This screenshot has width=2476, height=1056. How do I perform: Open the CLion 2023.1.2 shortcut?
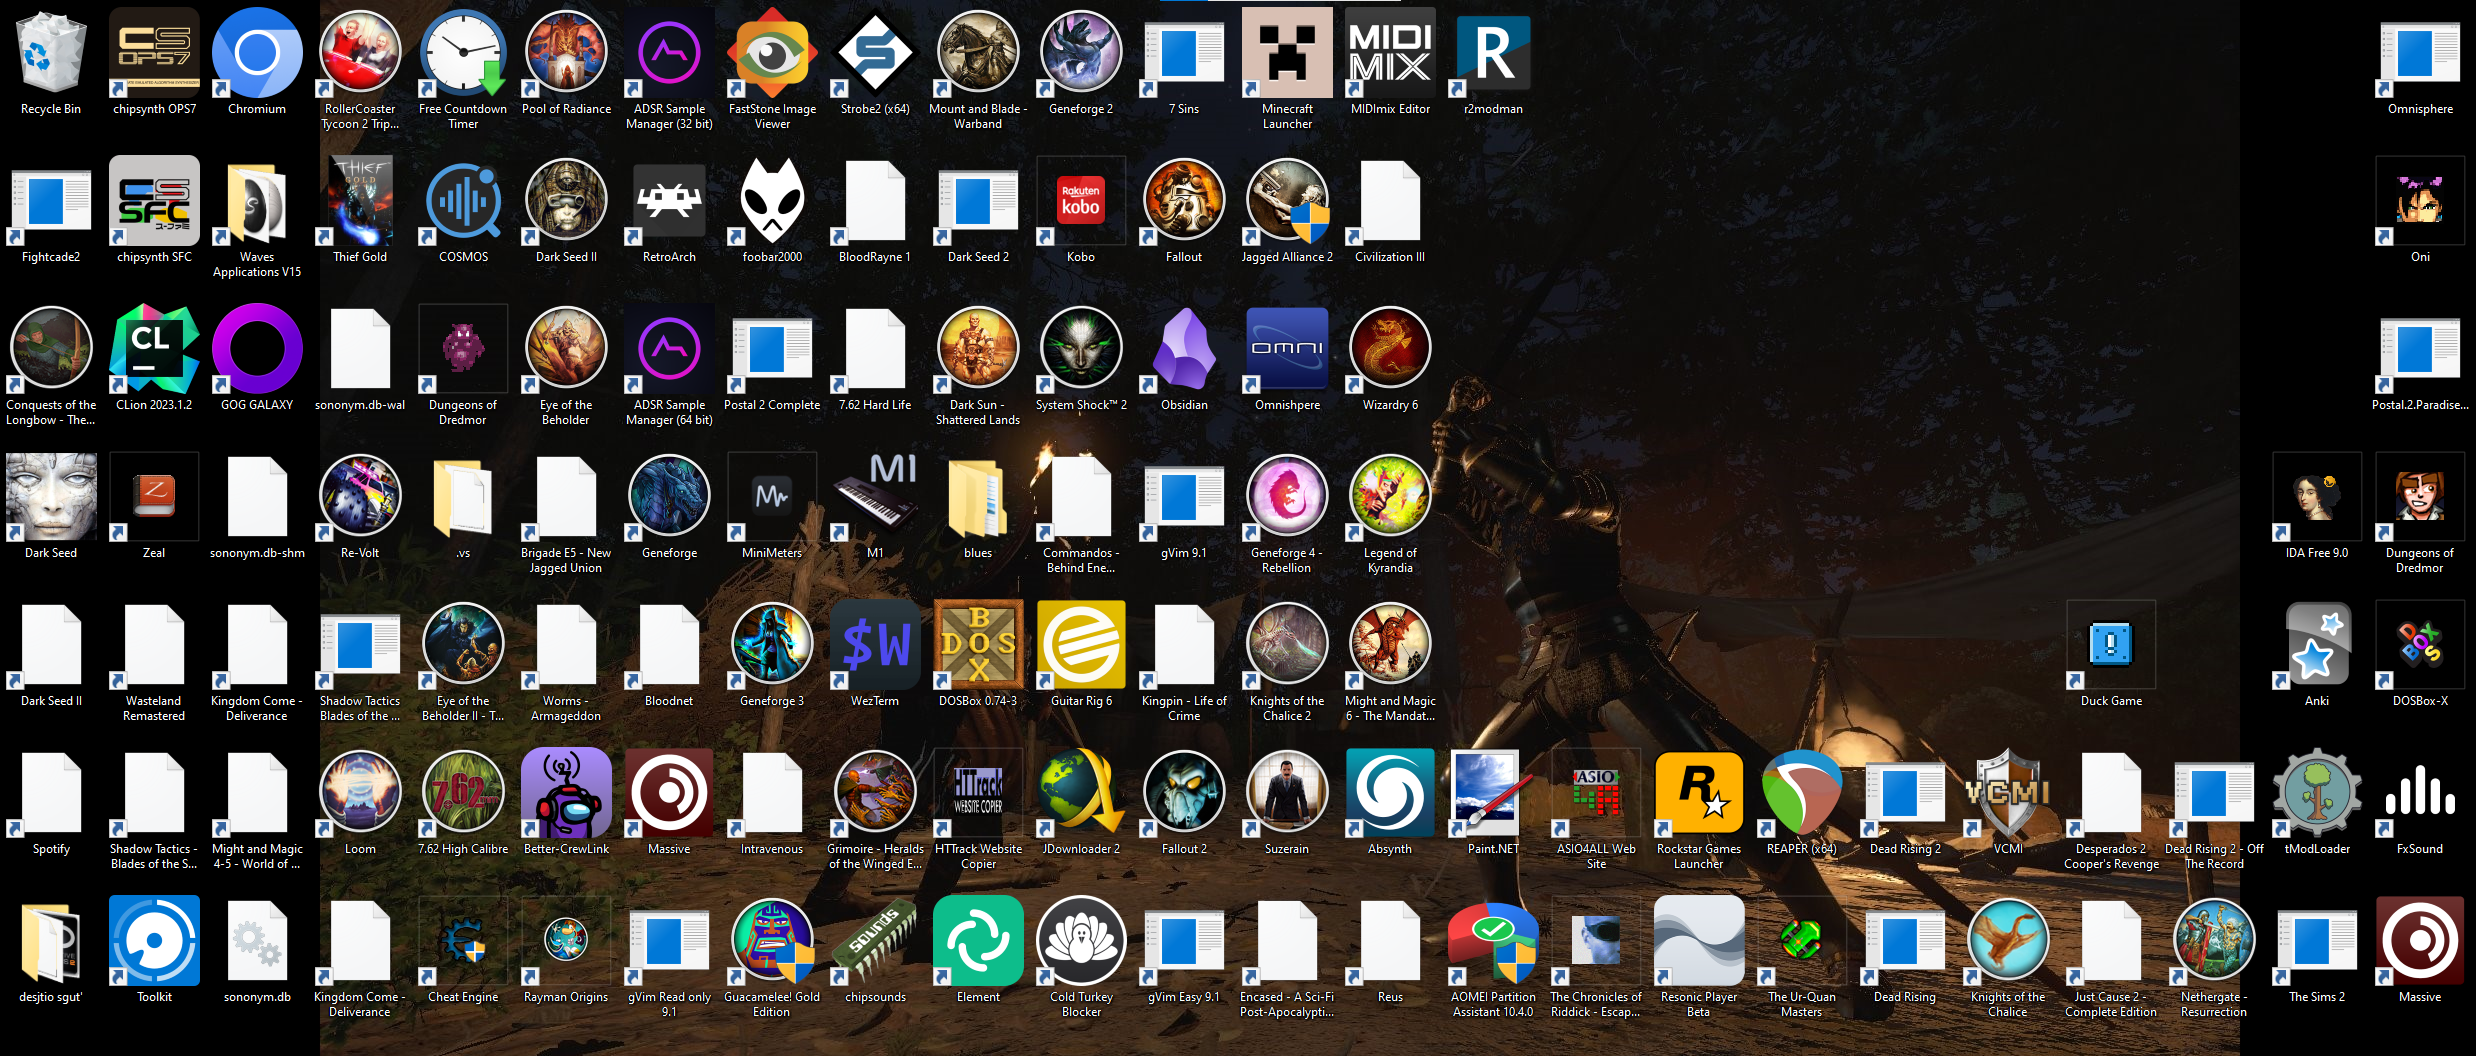click(x=154, y=349)
